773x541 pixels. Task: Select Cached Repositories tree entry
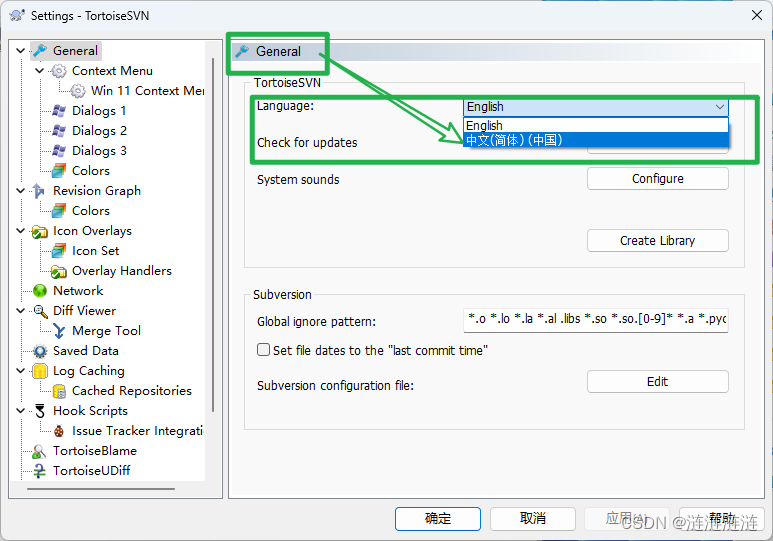click(132, 391)
